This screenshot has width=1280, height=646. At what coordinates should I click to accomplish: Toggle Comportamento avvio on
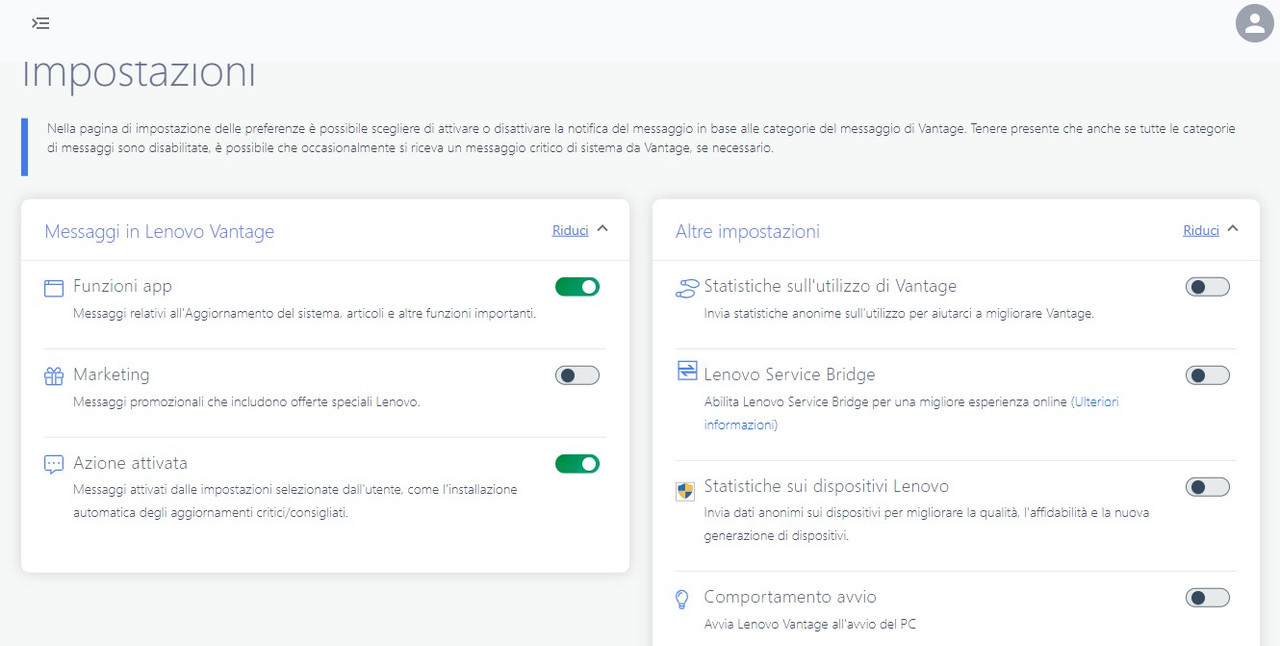1207,598
